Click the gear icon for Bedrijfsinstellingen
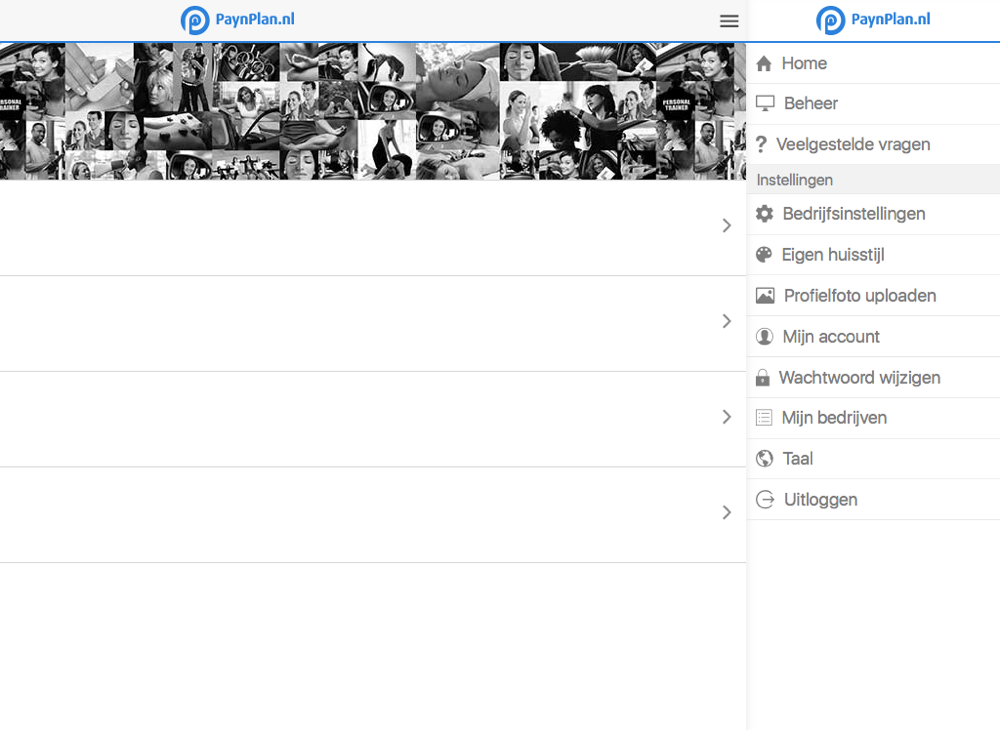1000x730 pixels. coord(764,214)
